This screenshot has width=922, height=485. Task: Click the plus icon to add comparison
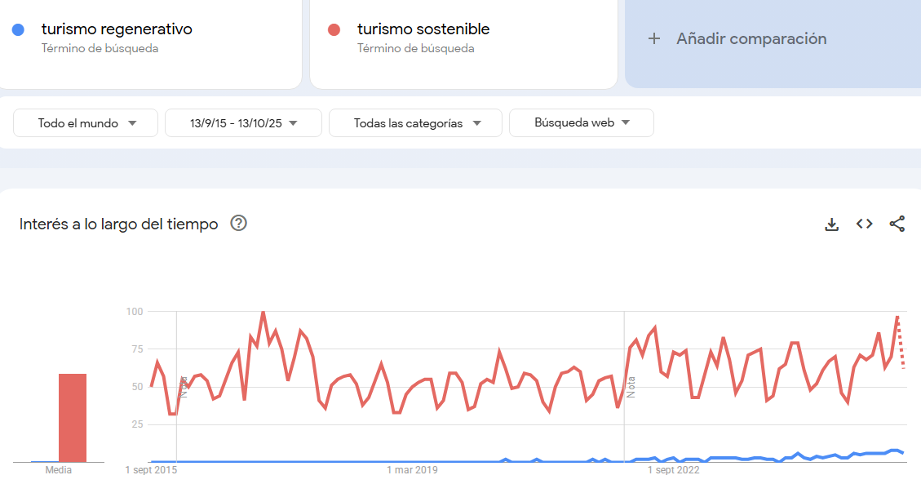(654, 39)
